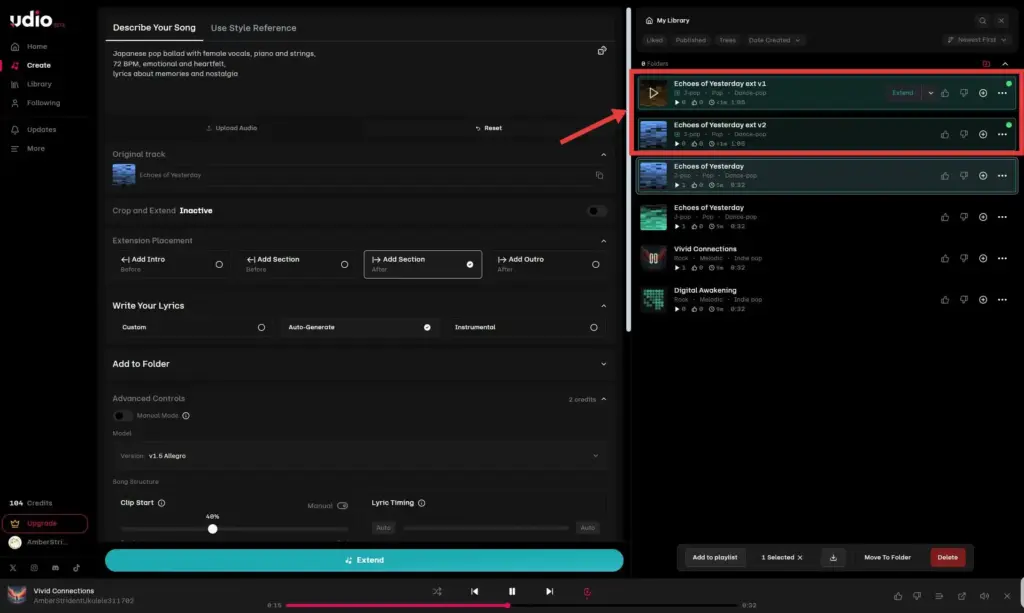The width and height of the screenshot is (1024, 613).
Task: Select the Add Intro placement option
Action: pos(172,264)
